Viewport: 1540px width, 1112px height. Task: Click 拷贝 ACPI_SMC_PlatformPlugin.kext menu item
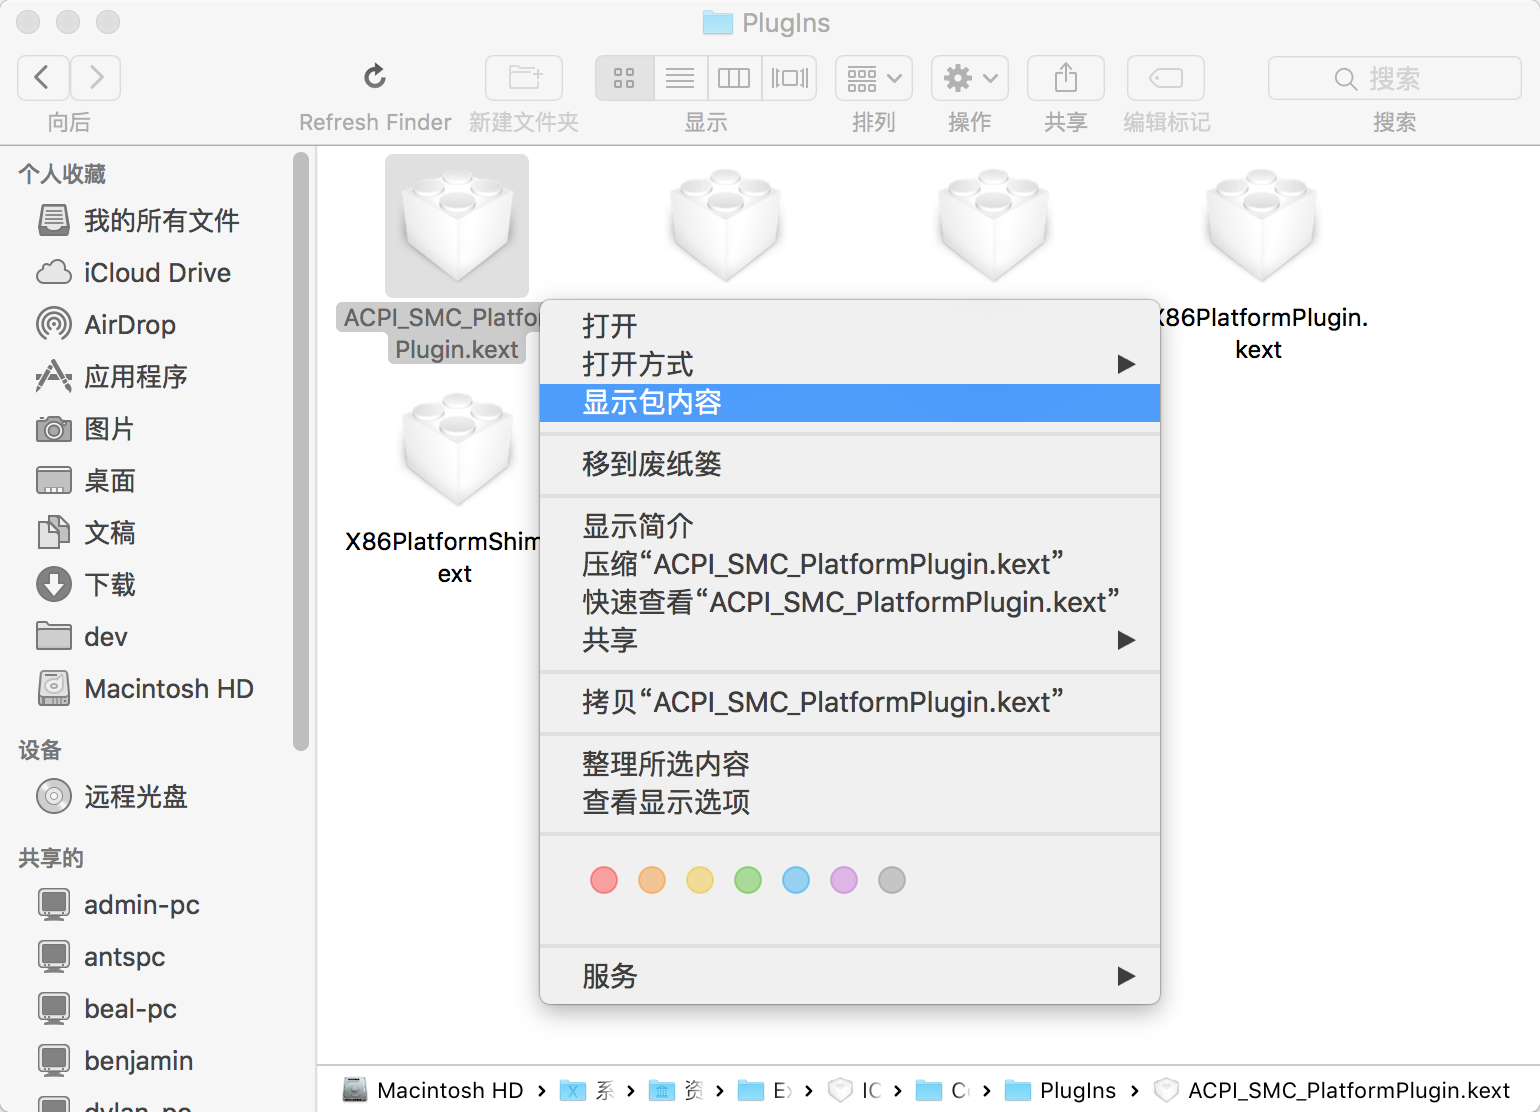tap(850, 702)
